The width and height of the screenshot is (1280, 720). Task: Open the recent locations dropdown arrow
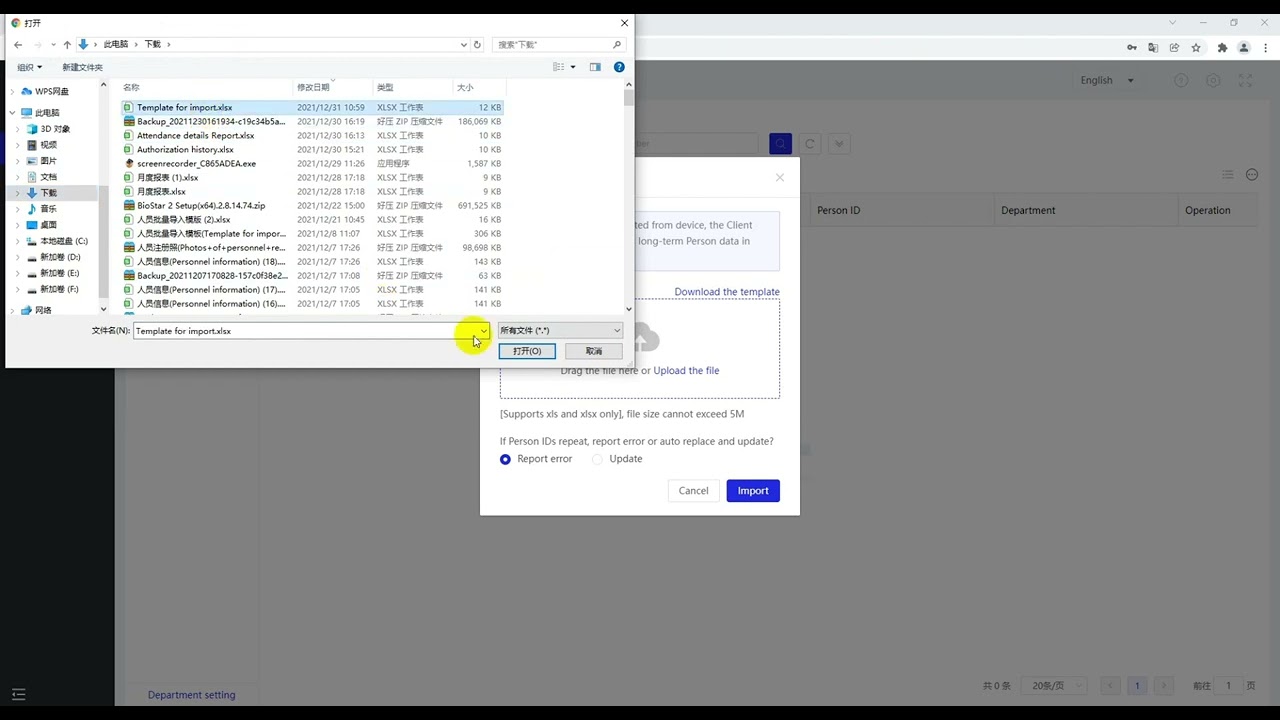coord(52,44)
